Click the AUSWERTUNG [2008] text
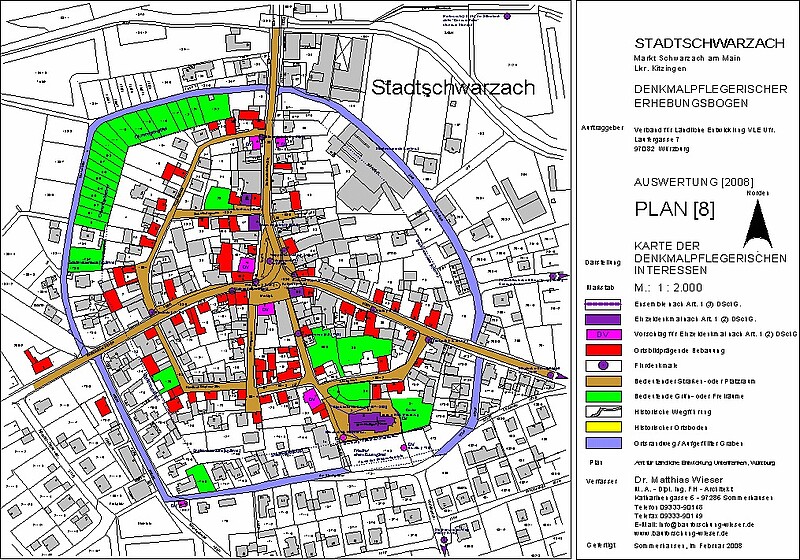Screen dimensions: 800x560 pyautogui.click(x=683, y=181)
